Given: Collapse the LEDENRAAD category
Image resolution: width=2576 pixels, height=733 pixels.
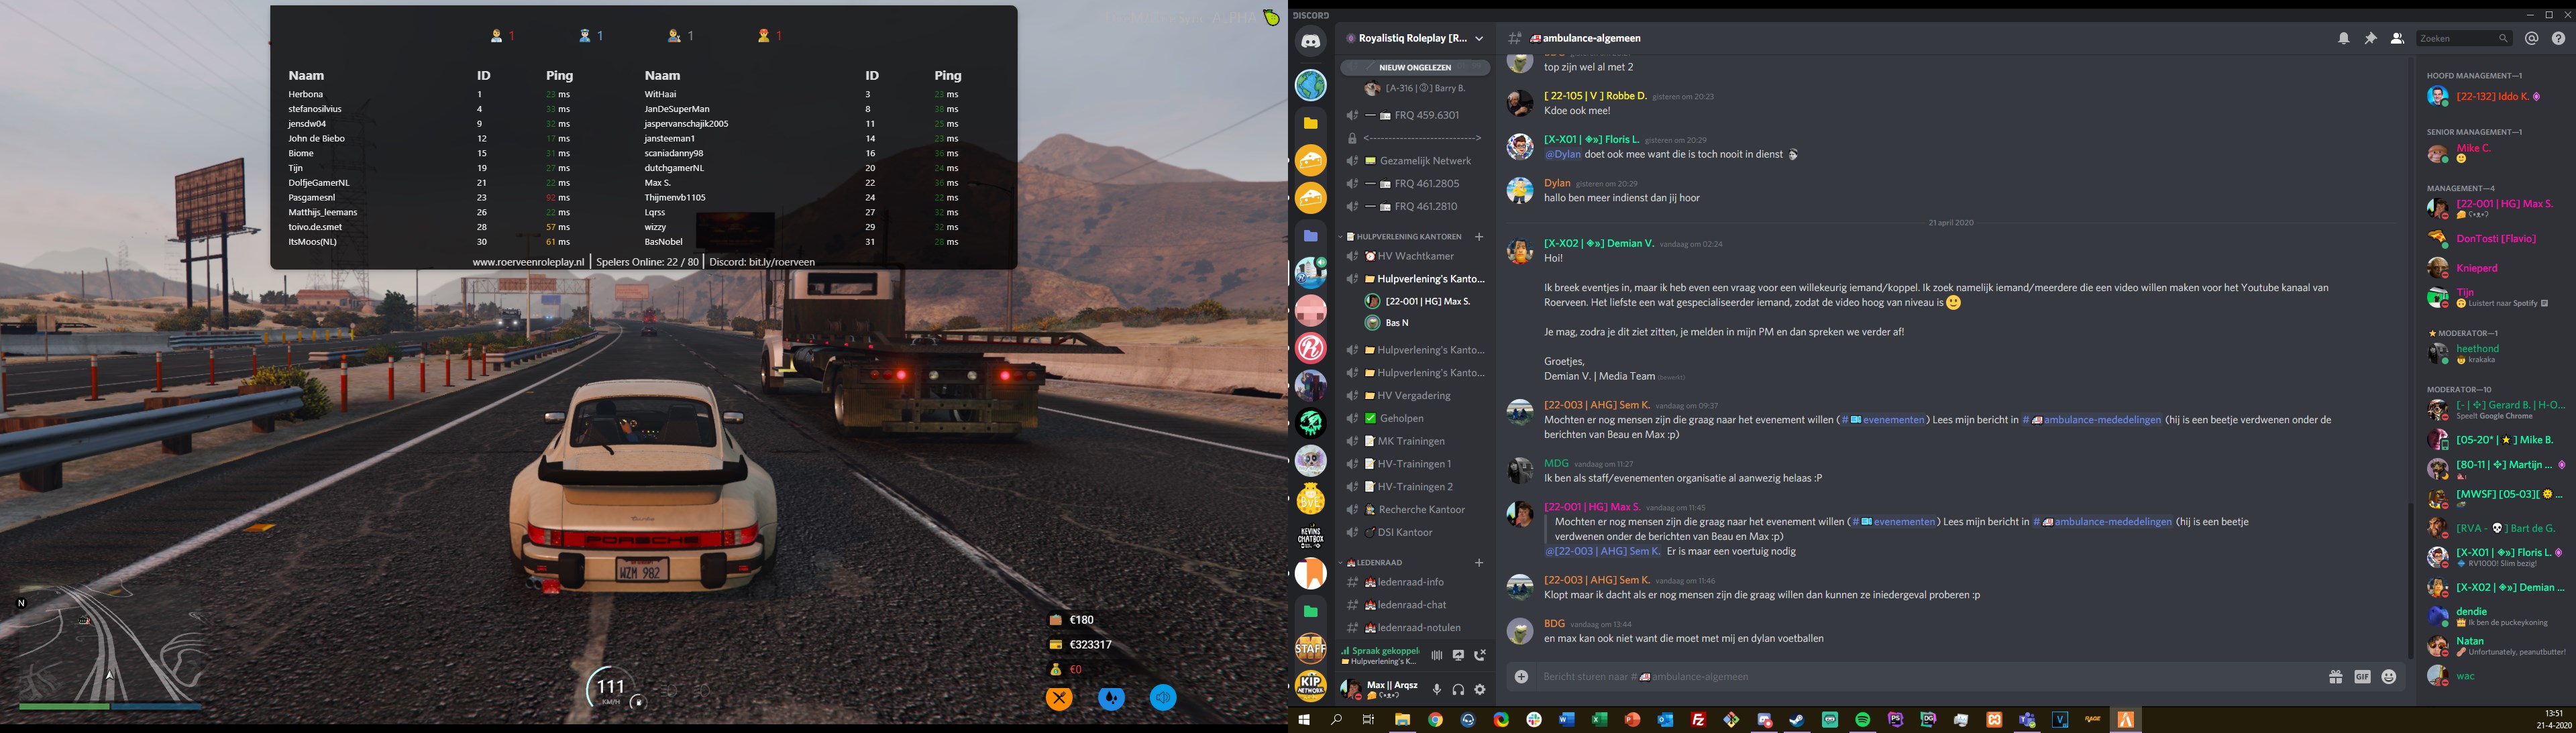Looking at the screenshot, I should [x=1379, y=563].
